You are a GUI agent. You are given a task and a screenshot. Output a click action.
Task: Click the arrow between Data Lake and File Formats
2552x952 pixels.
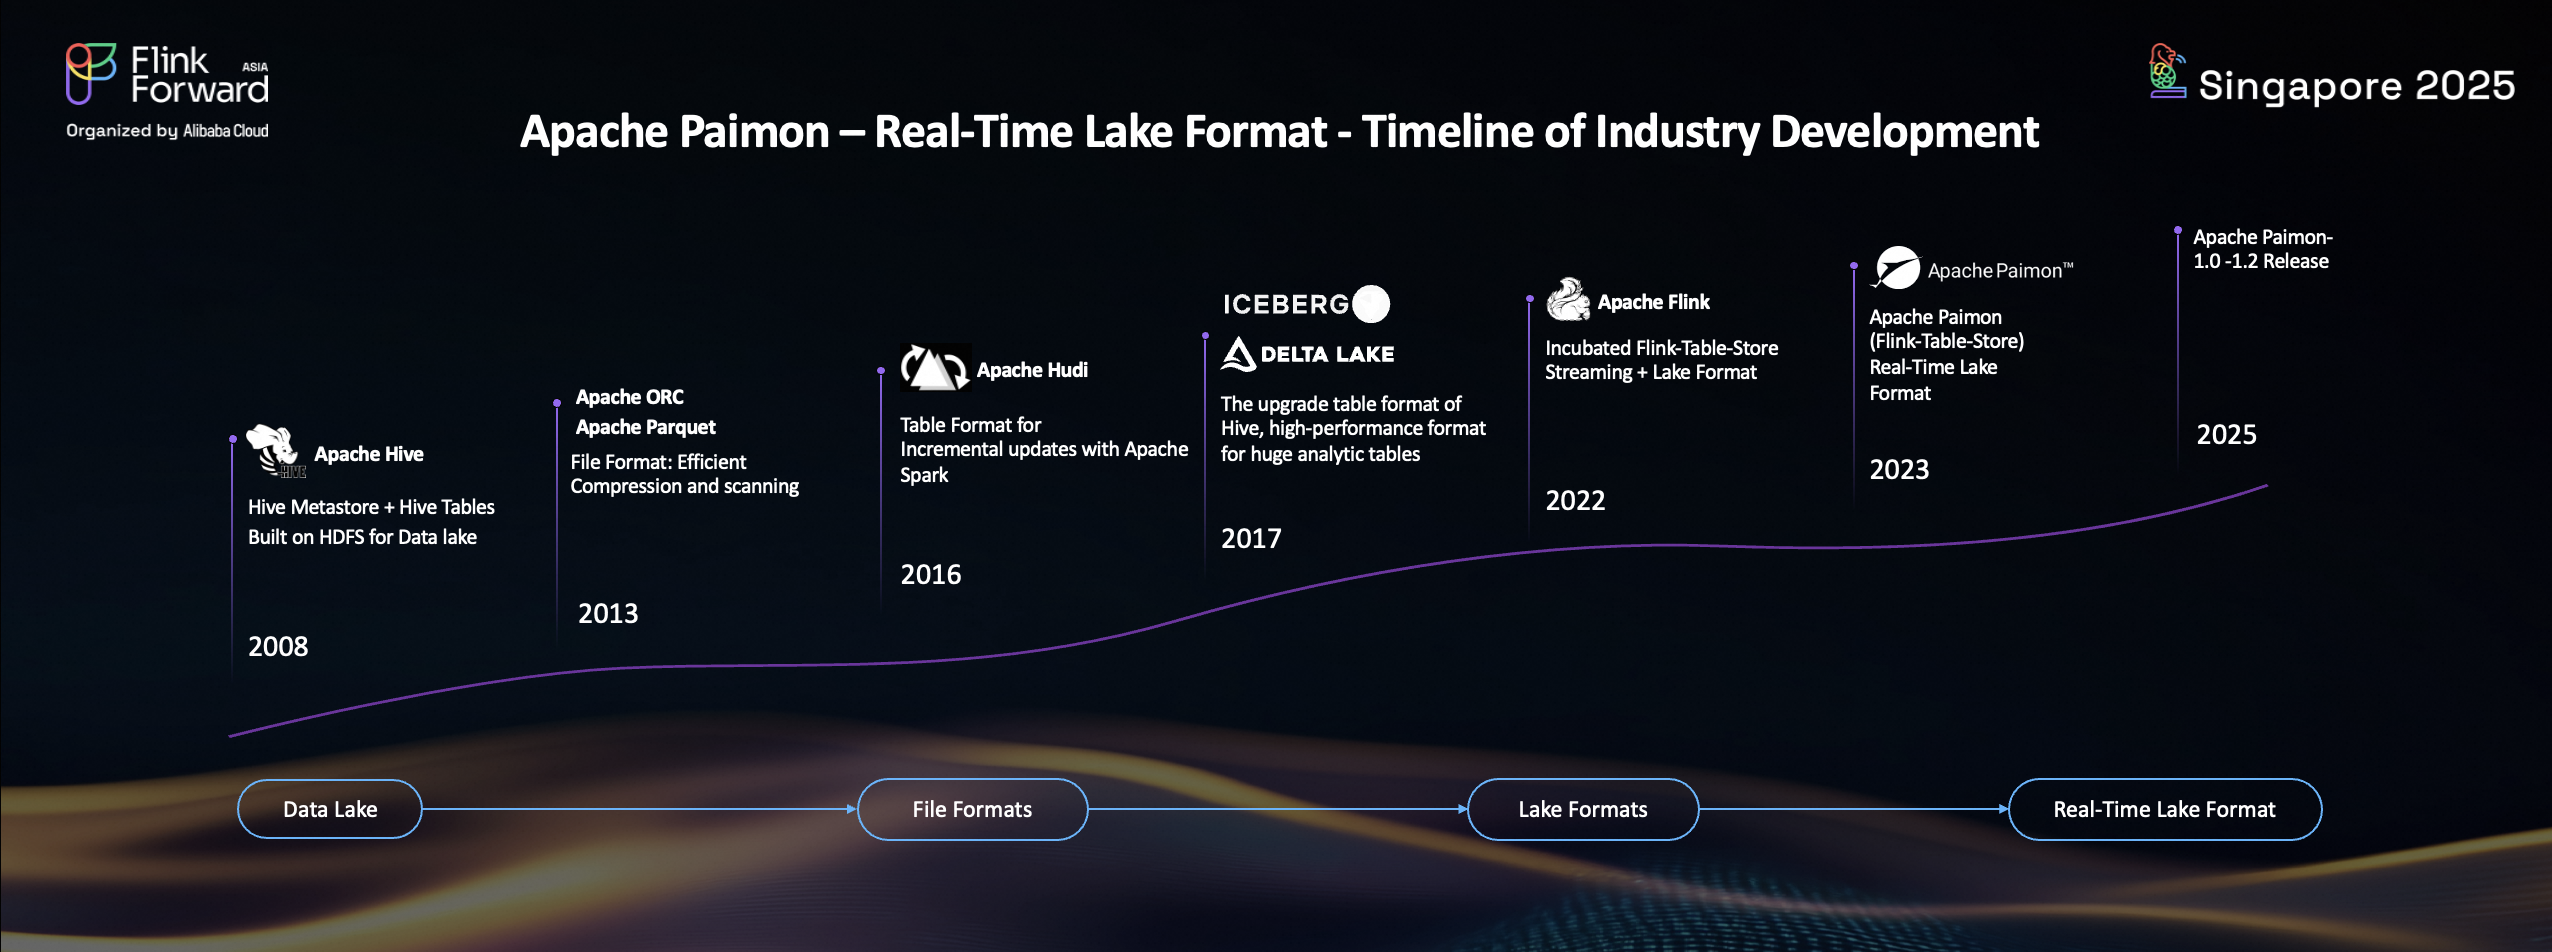click(639, 809)
